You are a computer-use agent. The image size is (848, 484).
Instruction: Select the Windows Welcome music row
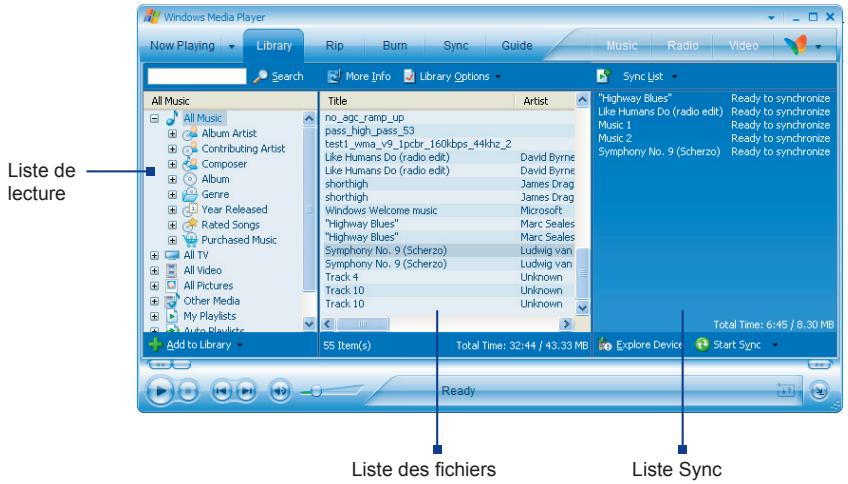[x=449, y=210]
